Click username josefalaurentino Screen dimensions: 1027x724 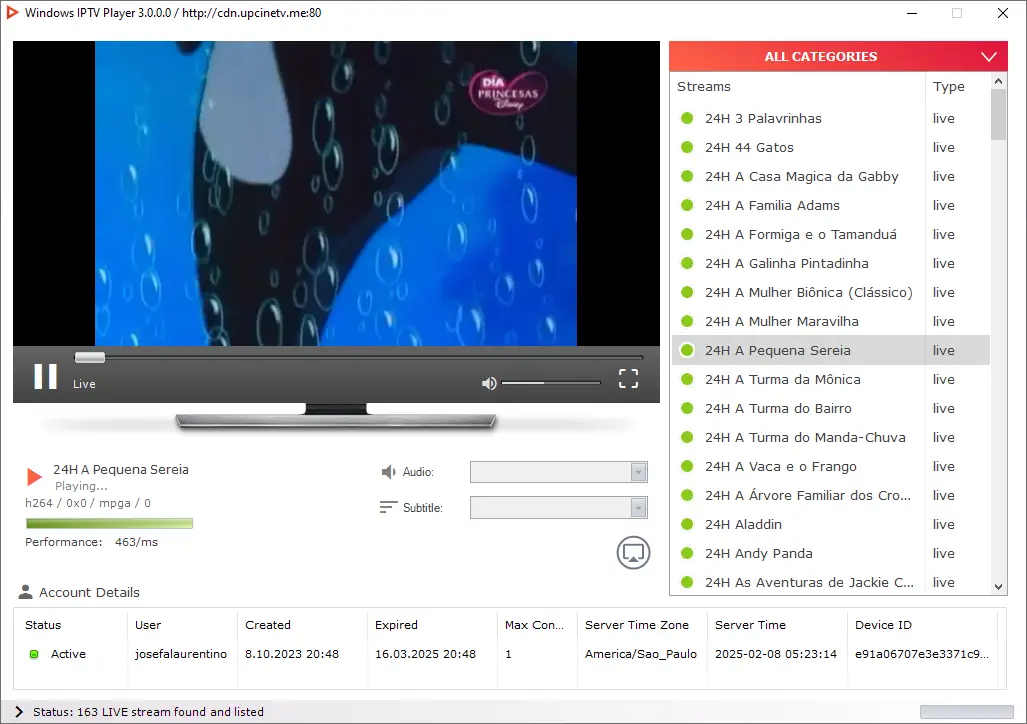click(181, 654)
